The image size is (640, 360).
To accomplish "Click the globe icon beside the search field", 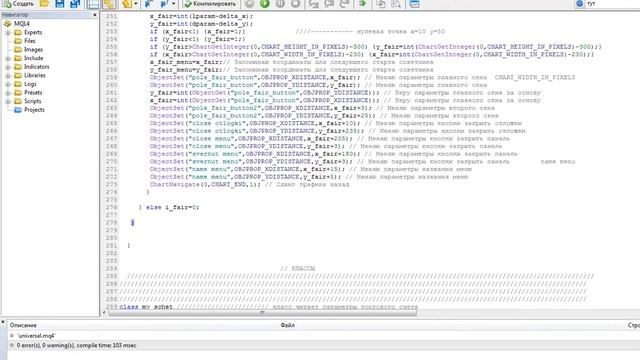I will tap(580, 4).
